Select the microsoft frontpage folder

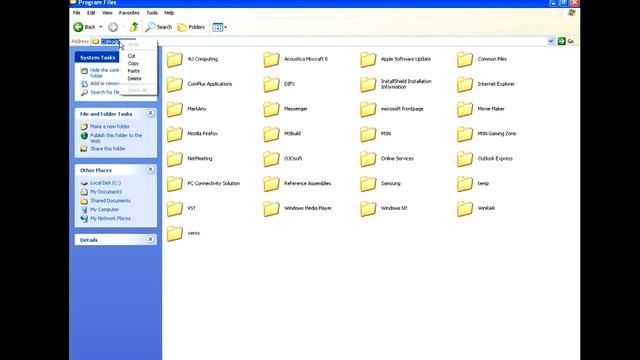[x=392, y=109]
